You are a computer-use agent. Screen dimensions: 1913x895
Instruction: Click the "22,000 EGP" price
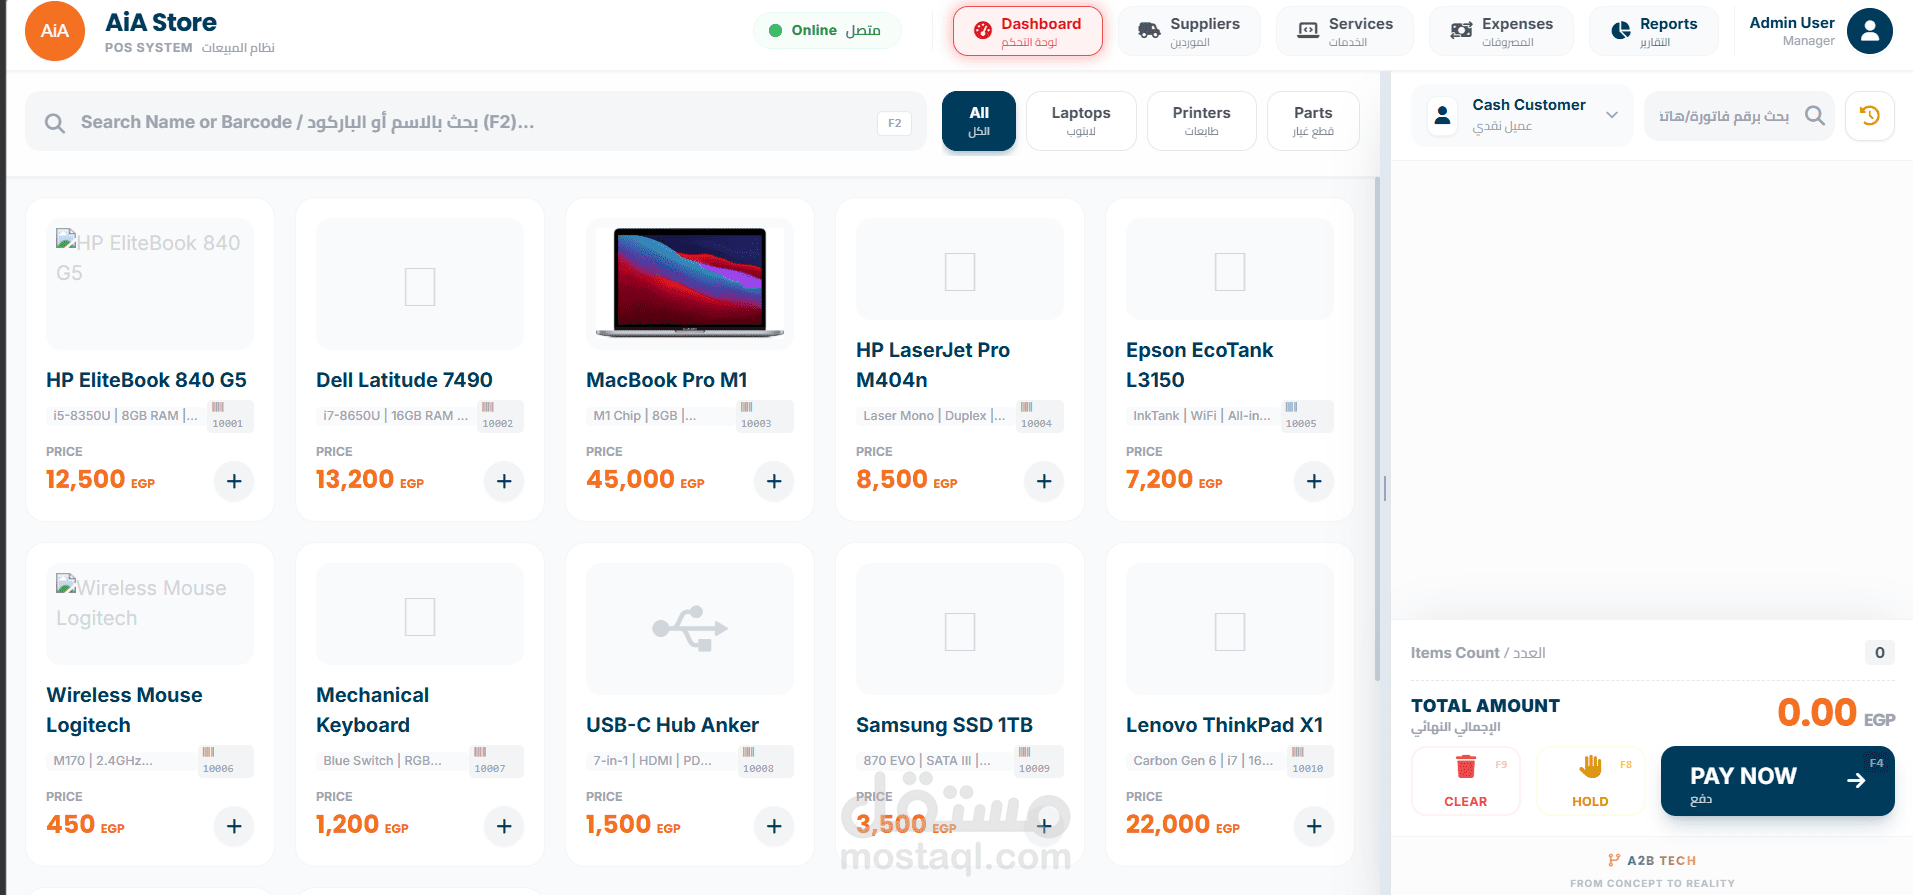click(x=1182, y=825)
